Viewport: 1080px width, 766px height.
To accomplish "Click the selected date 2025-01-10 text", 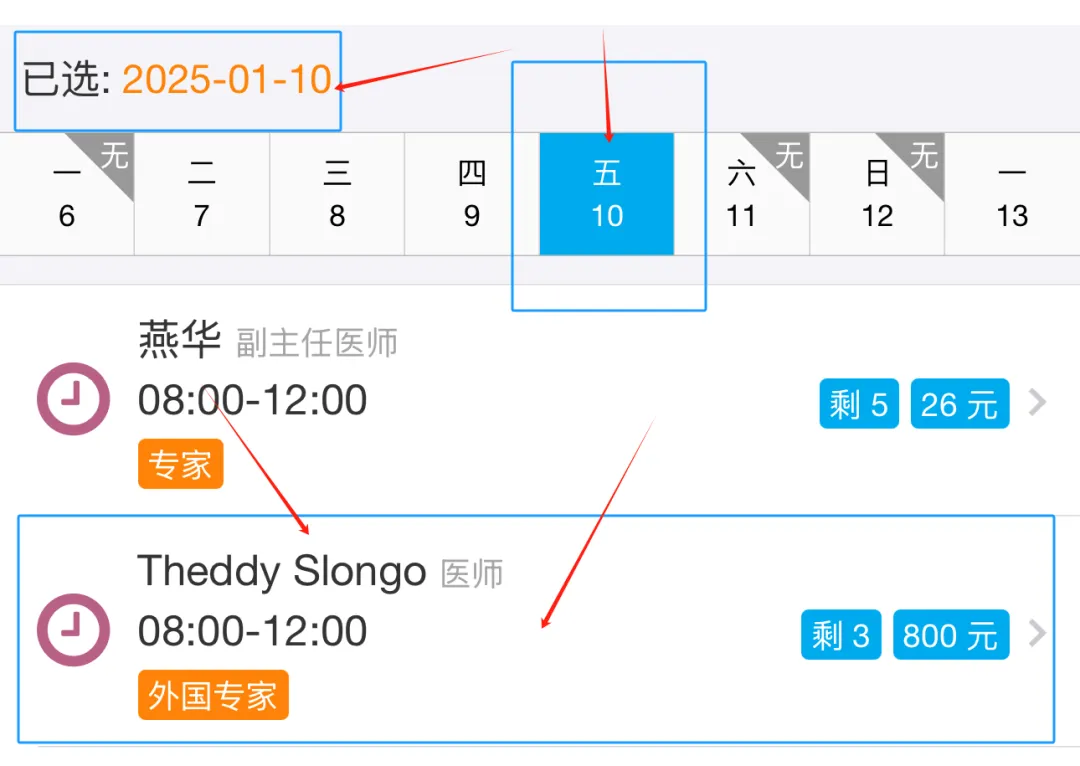I will (x=227, y=79).
